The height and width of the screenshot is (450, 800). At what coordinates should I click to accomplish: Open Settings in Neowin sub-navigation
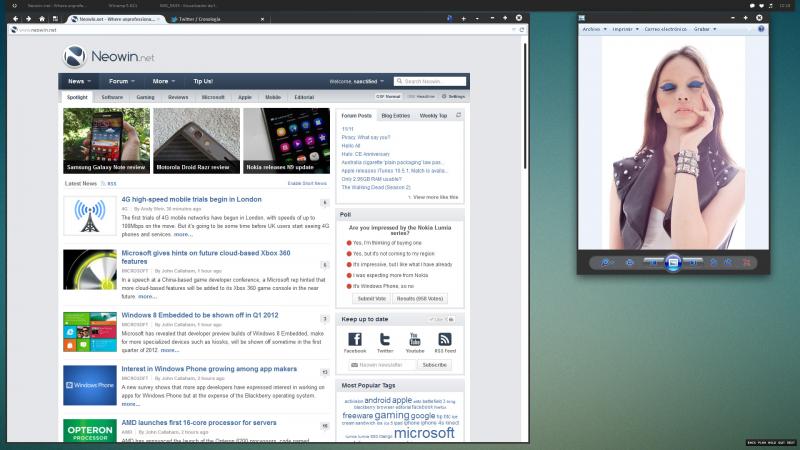(x=454, y=96)
